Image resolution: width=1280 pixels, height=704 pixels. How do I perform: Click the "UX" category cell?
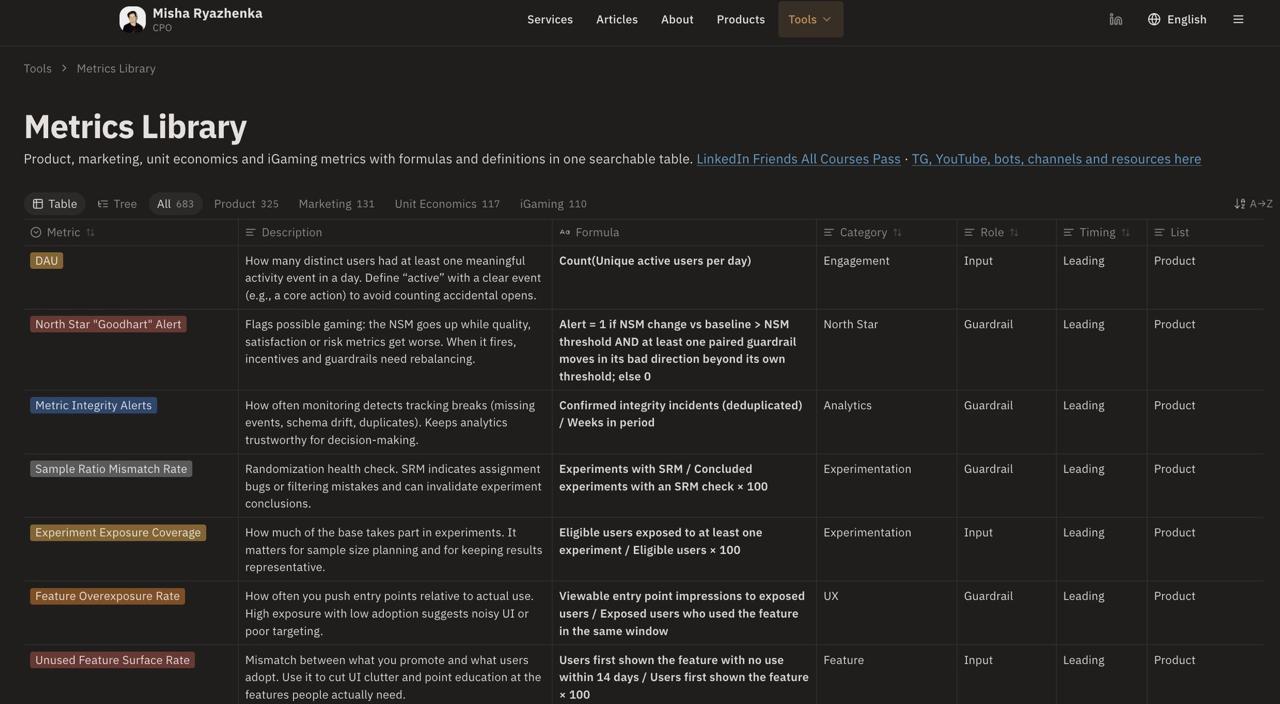(x=831, y=596)
